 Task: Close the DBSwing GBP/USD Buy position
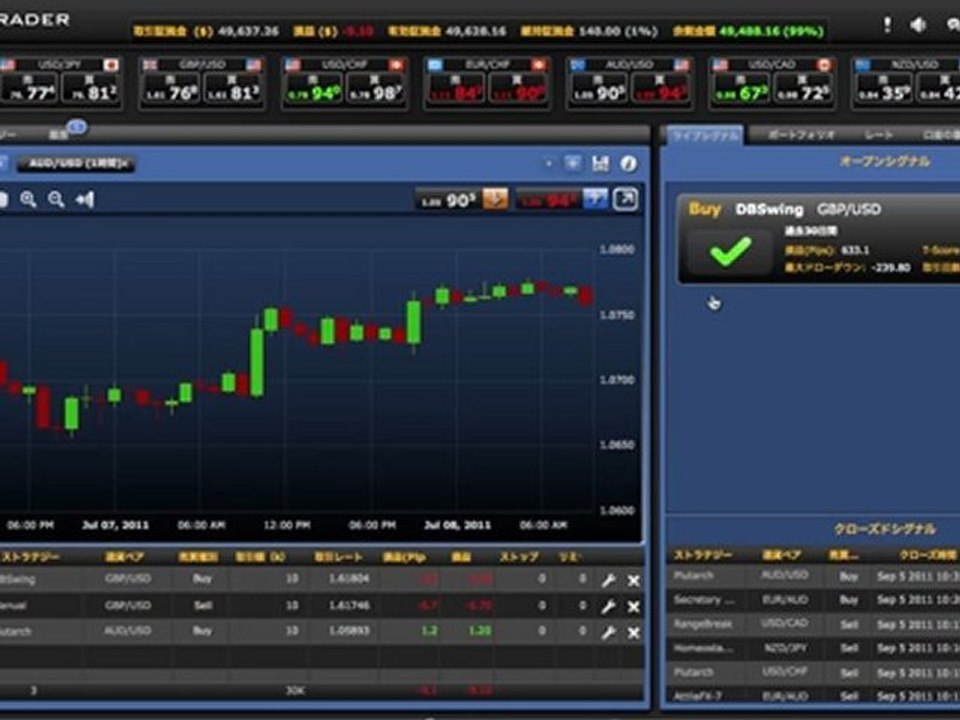coord(634,580)
